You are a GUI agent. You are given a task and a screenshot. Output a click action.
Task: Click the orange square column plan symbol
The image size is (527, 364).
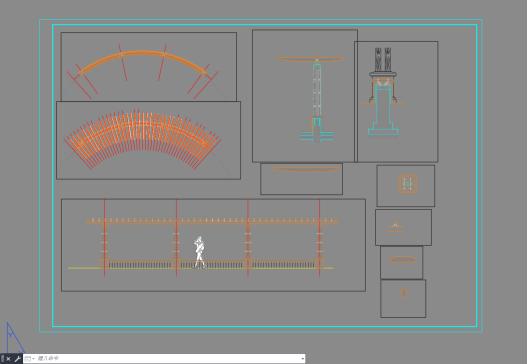coord(407,184)
